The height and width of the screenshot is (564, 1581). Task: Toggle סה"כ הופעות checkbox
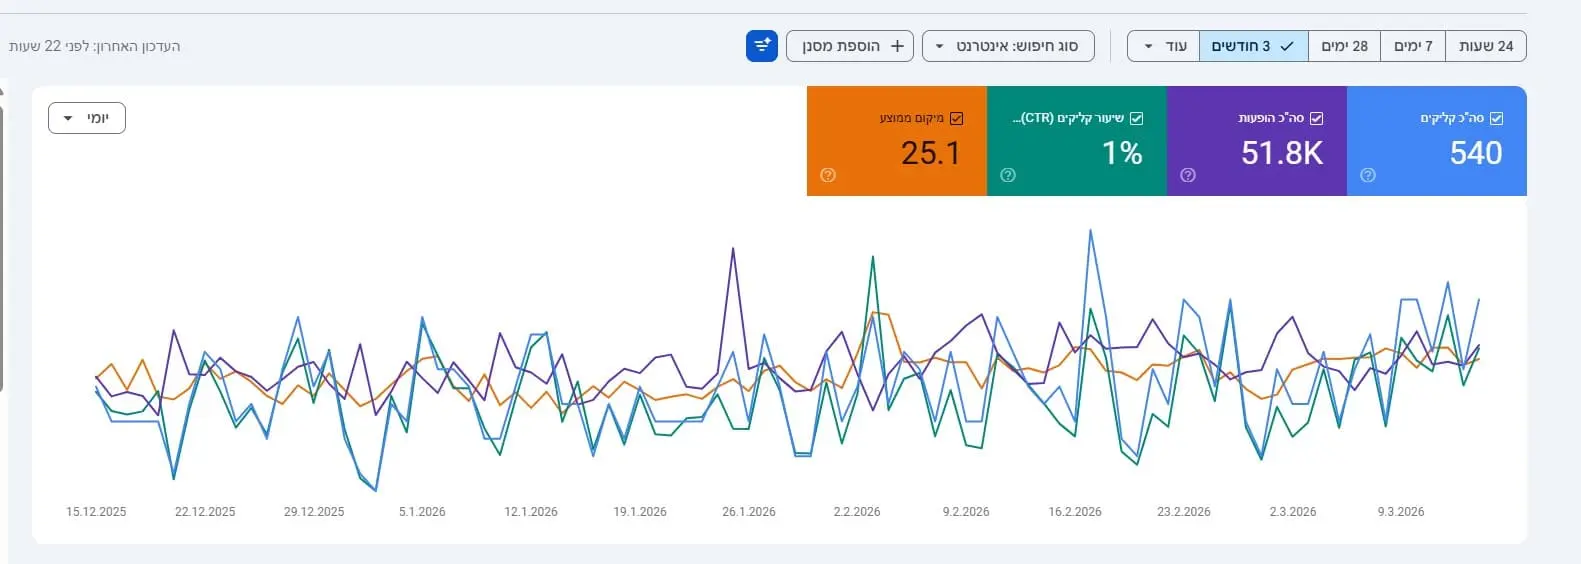[x=1317, y=118]
